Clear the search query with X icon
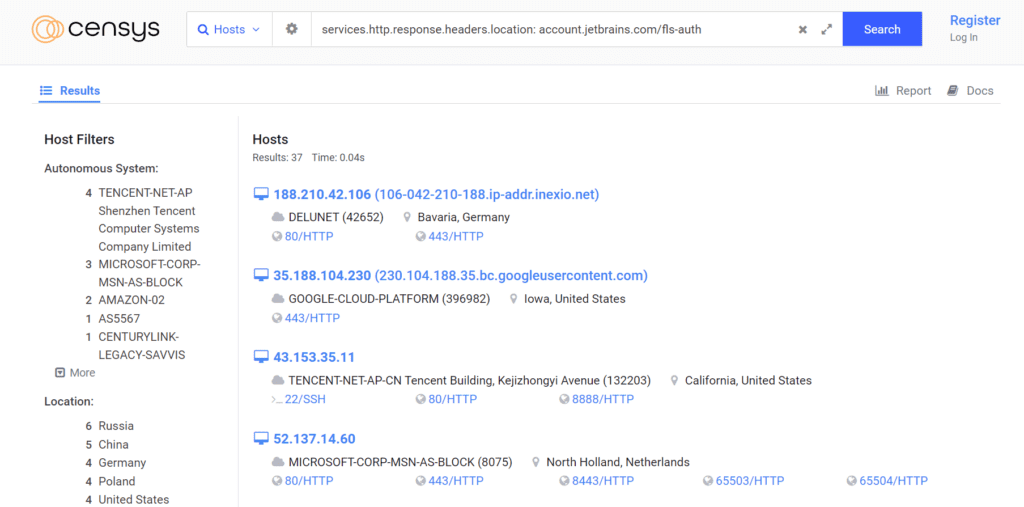 coord(802,30)
